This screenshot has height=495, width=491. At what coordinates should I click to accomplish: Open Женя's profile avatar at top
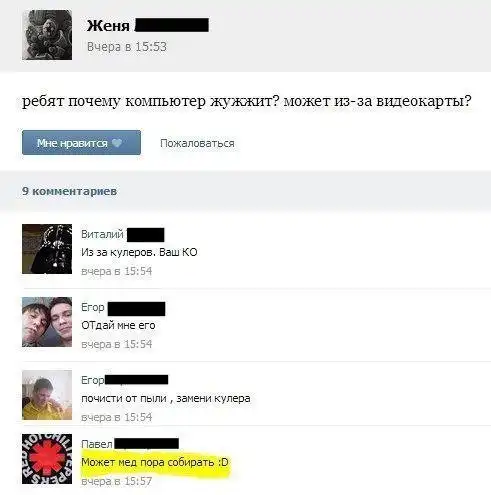tap(47, 35)
